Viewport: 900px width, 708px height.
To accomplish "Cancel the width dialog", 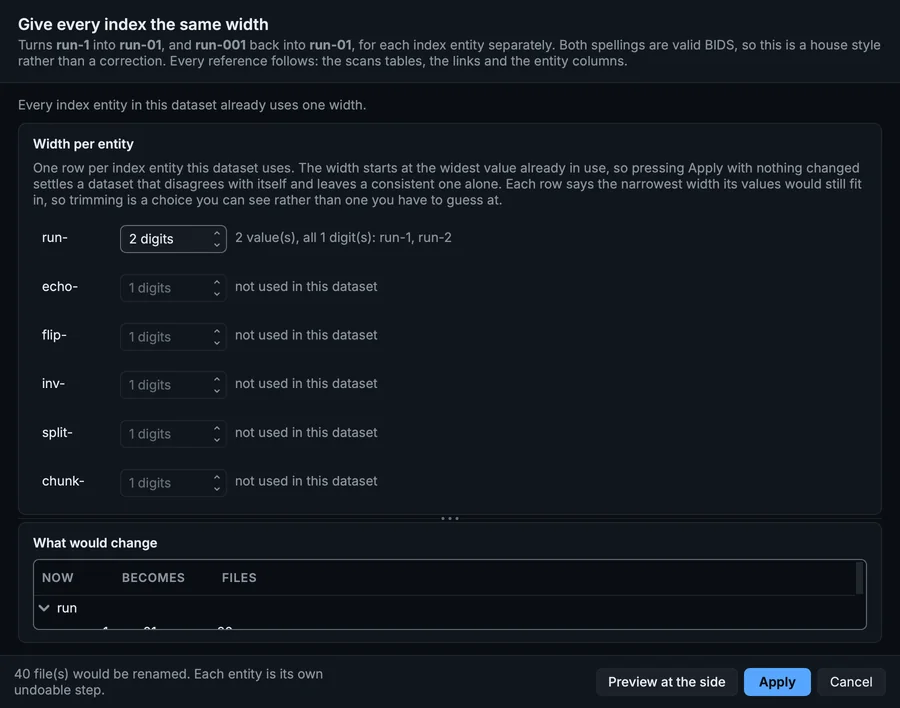I will pyautogui.click(x=851, y=682).
